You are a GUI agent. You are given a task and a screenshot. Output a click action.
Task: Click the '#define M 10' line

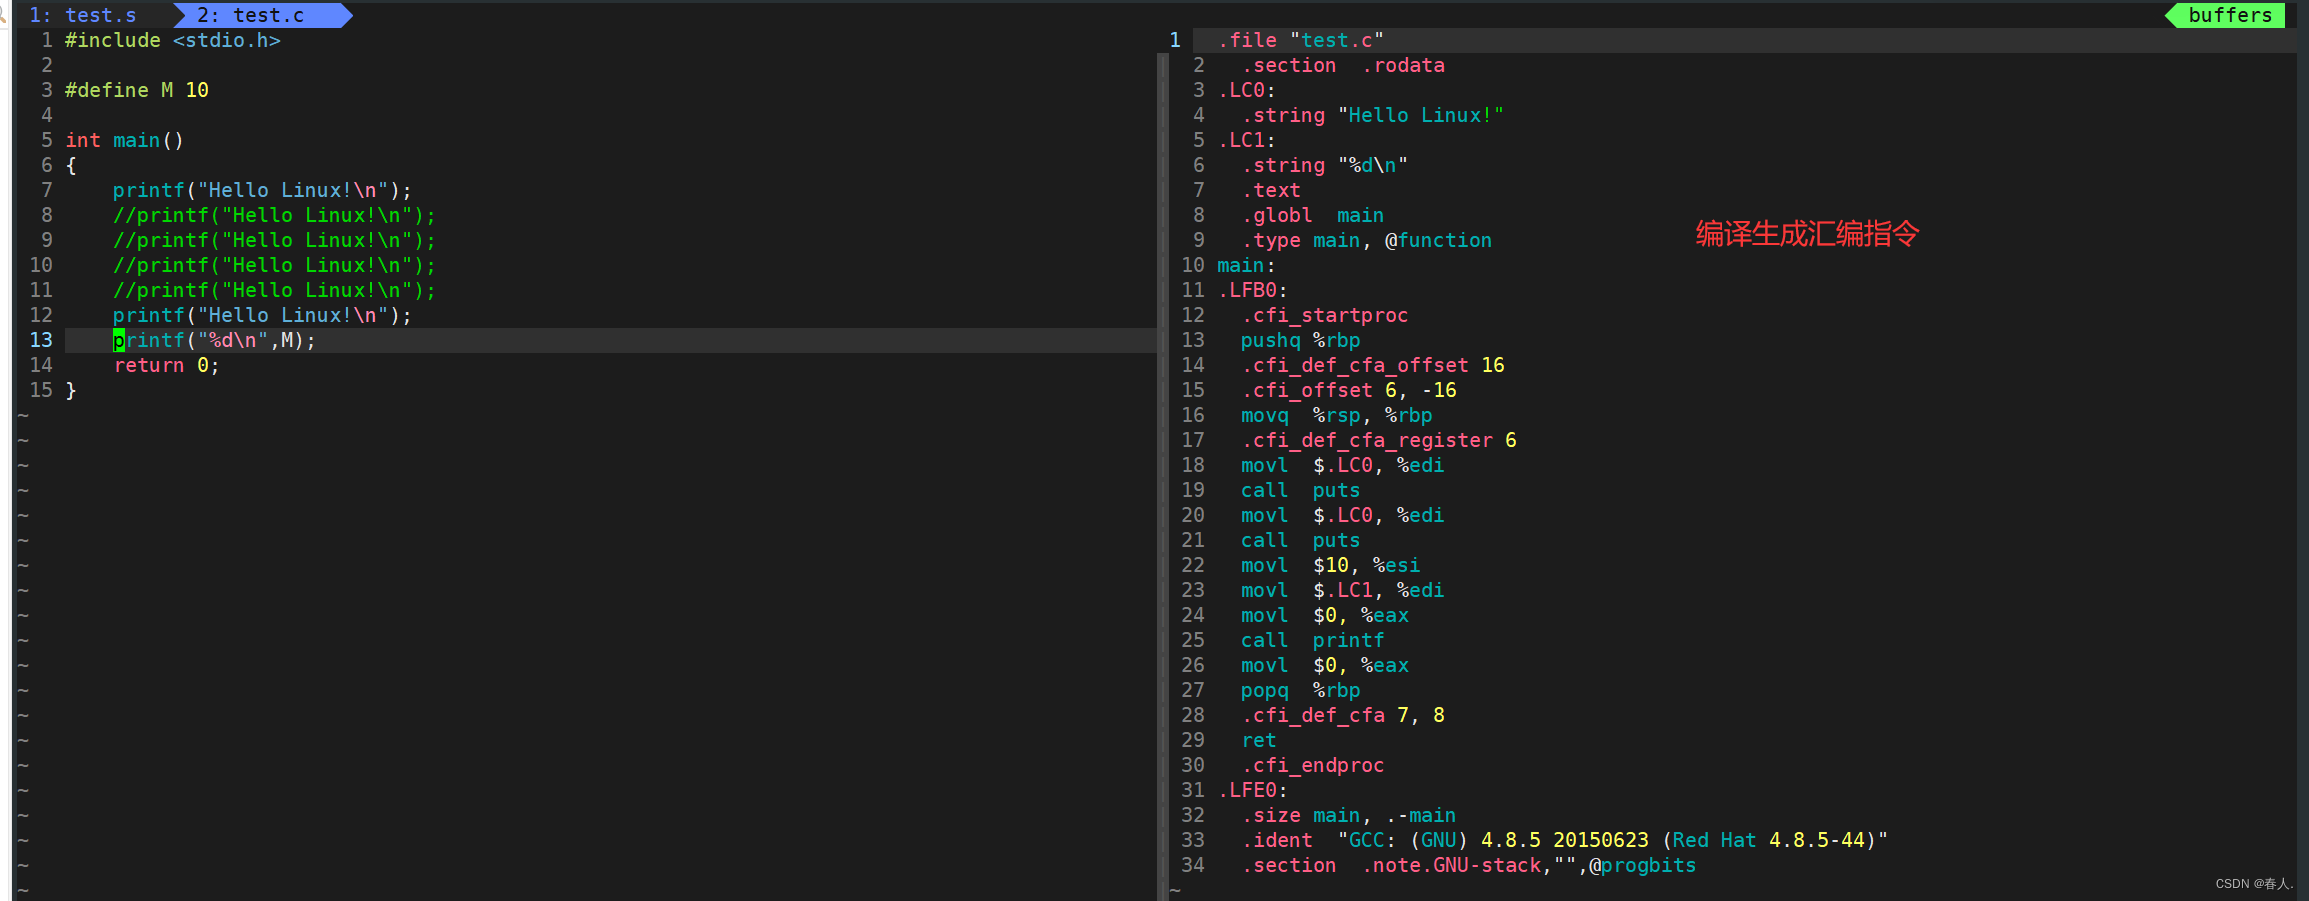tap(137, 90)
